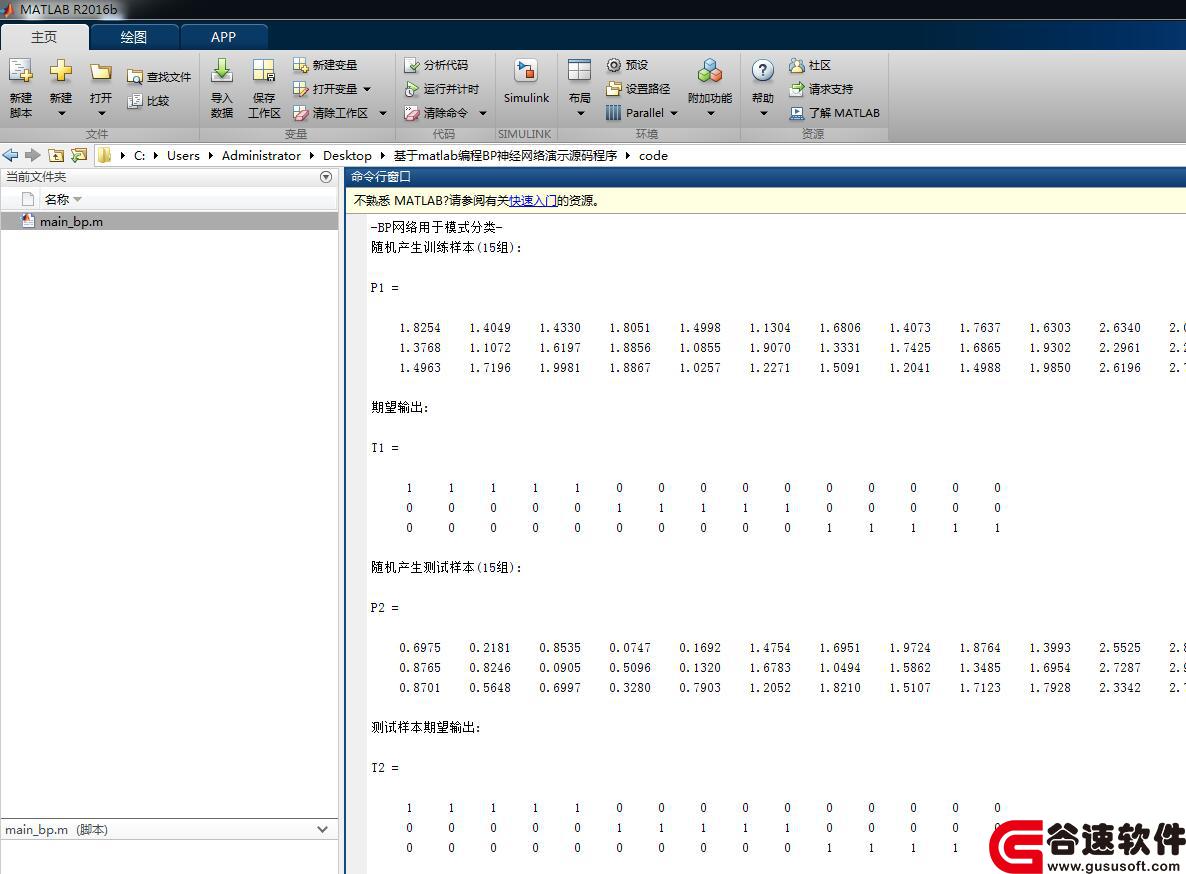Switch to Plots (绘图) tab
The width and height of the screenshot is (1186, 874).
point(134,37)
